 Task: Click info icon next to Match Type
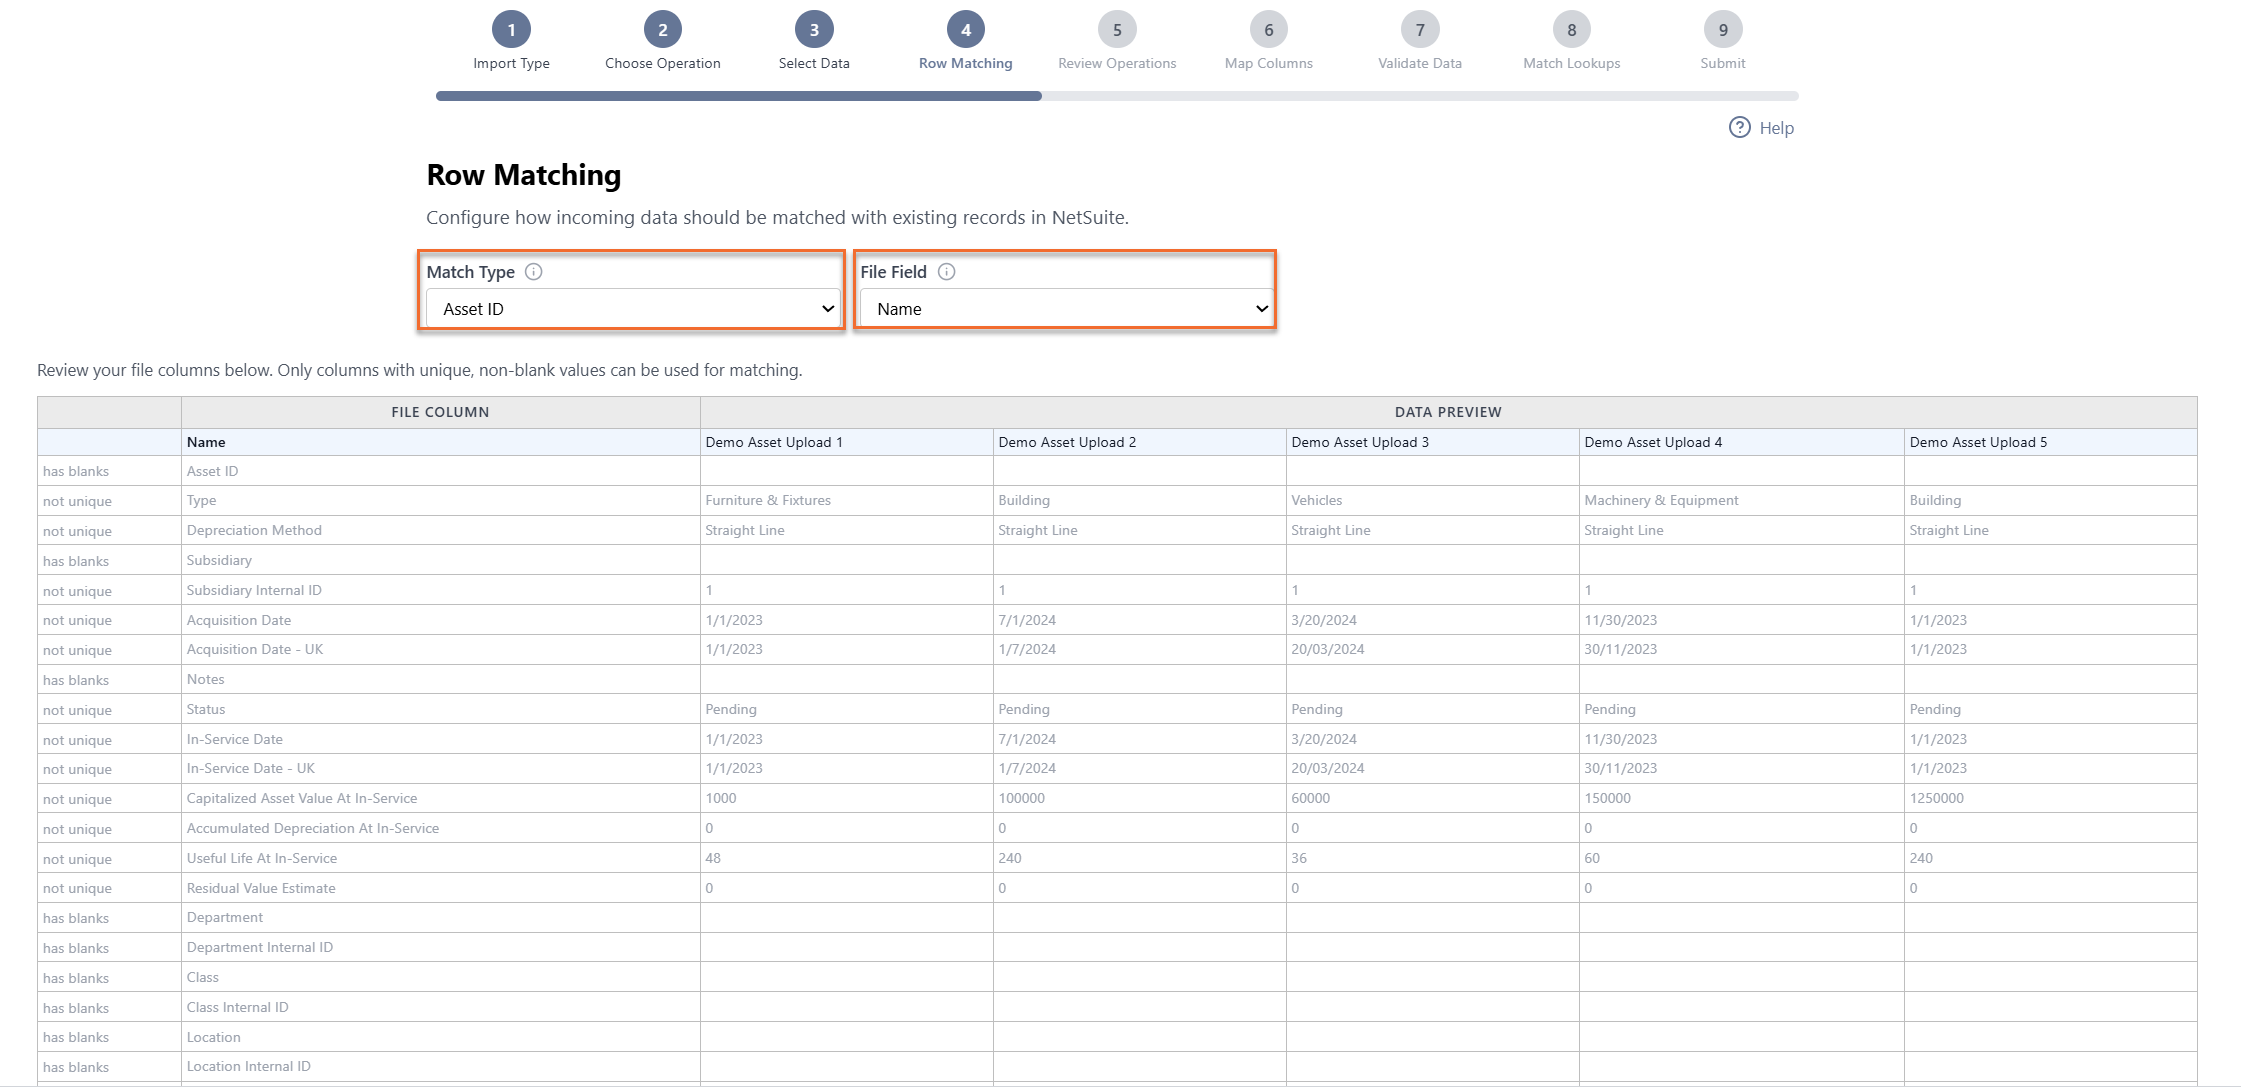[x=534, y=272]
